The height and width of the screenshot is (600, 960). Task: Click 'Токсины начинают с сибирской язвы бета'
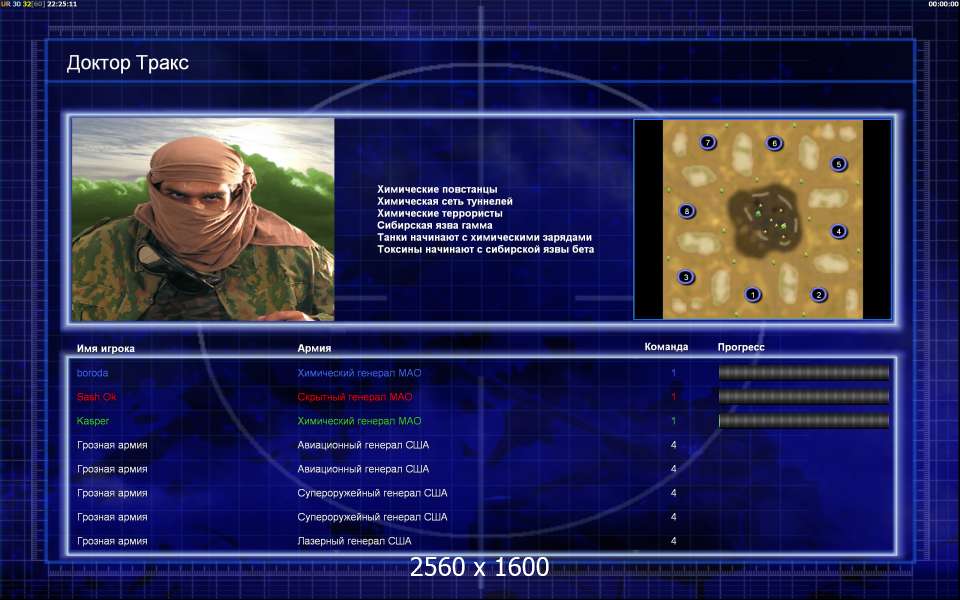486,249
